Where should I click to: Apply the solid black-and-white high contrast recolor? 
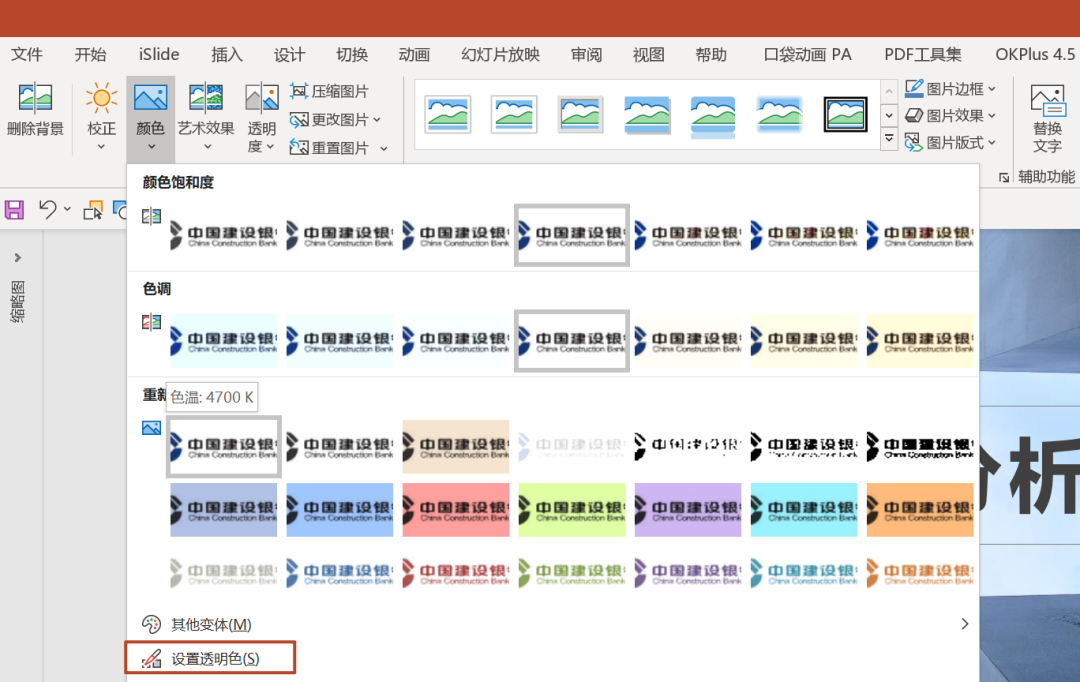point(920,446)
